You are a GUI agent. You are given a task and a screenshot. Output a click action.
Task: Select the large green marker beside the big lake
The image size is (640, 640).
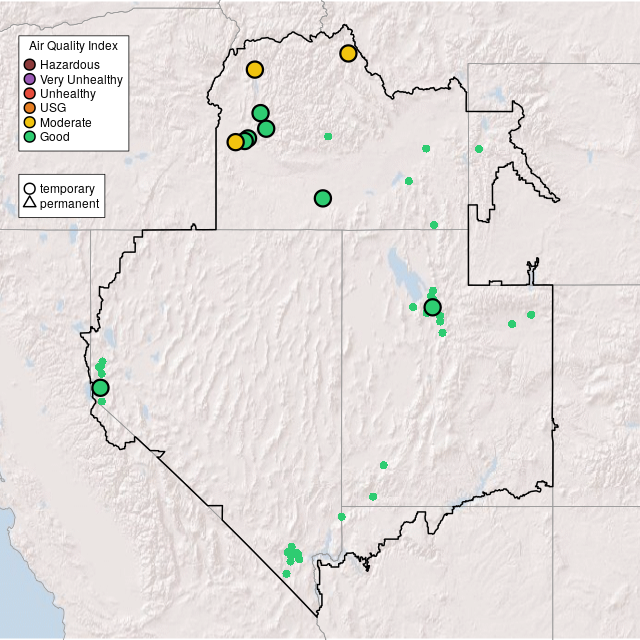(x=432, y=307)
